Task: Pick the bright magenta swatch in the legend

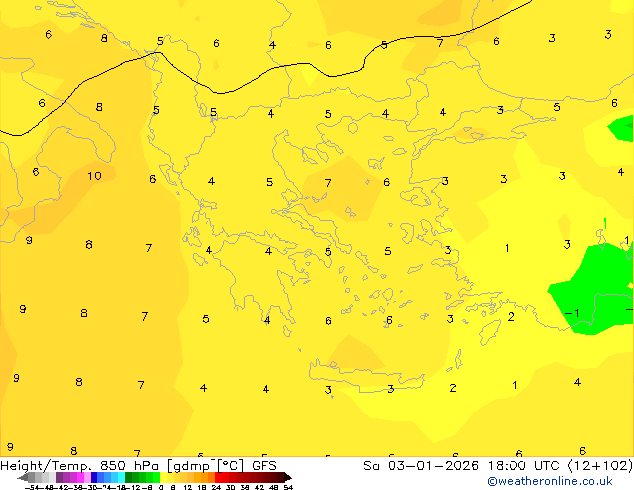Action: (x=80, y=477)
